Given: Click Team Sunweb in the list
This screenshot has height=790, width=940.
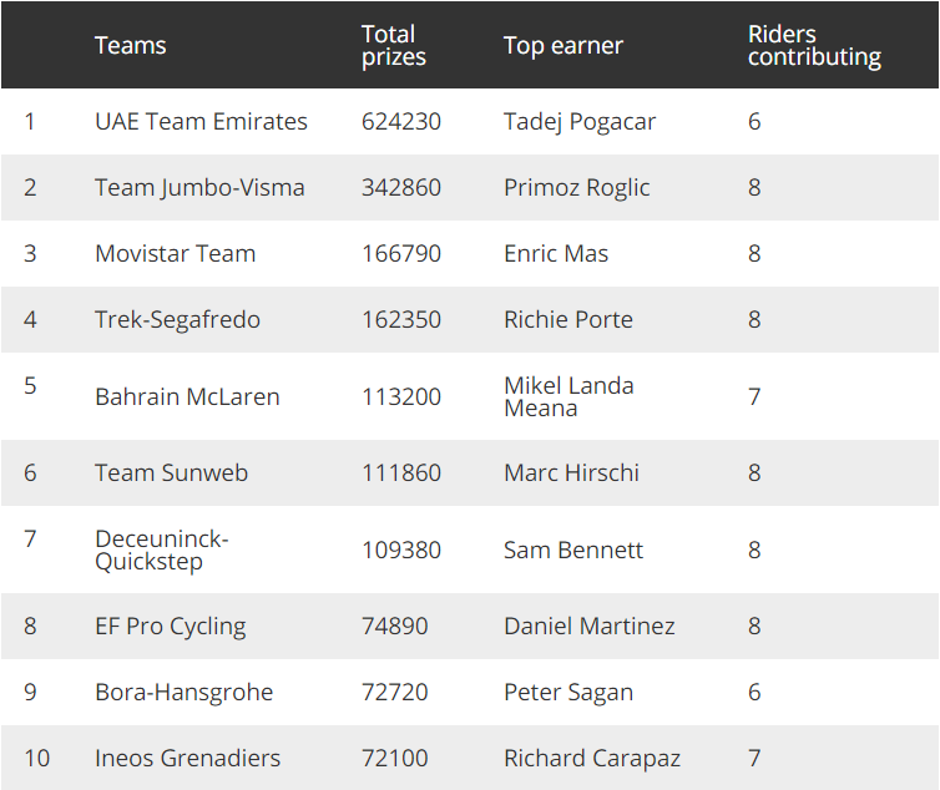Looking at the screenshot, I should tap(171, 473).
